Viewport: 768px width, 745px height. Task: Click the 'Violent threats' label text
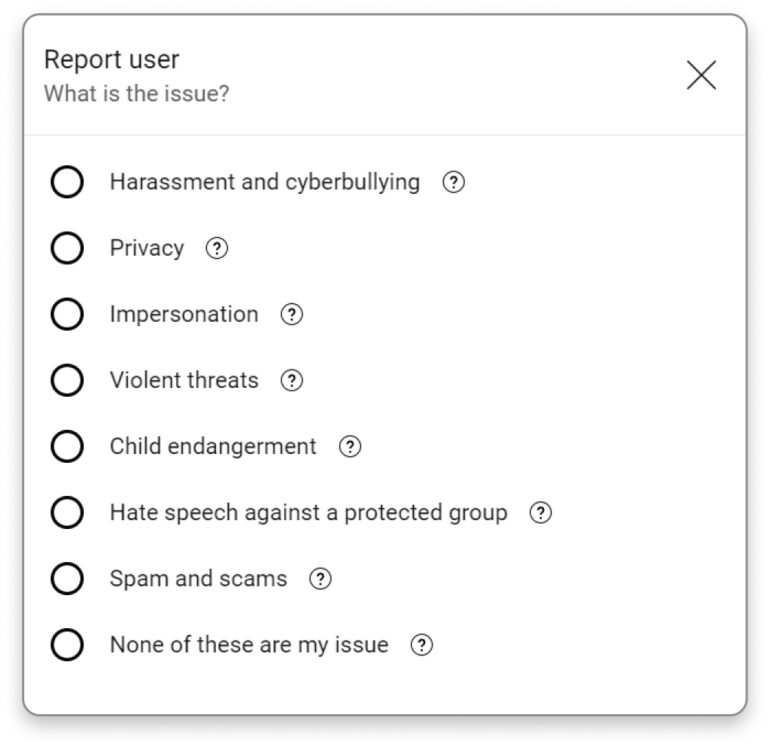pyautogui.click(x=184, y=380)
